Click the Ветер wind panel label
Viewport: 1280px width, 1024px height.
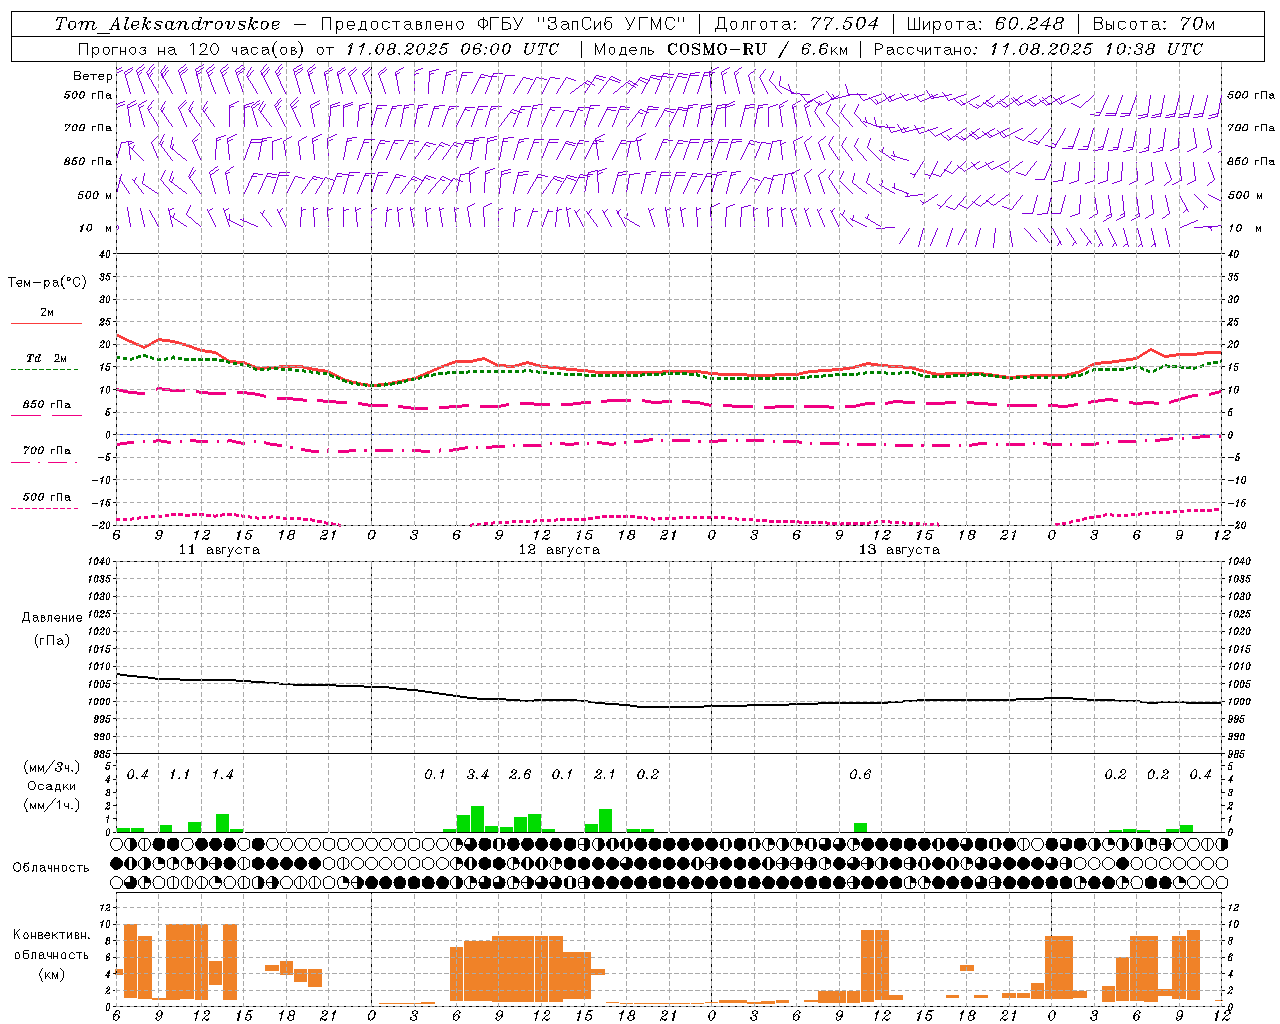tap(92, 76)
